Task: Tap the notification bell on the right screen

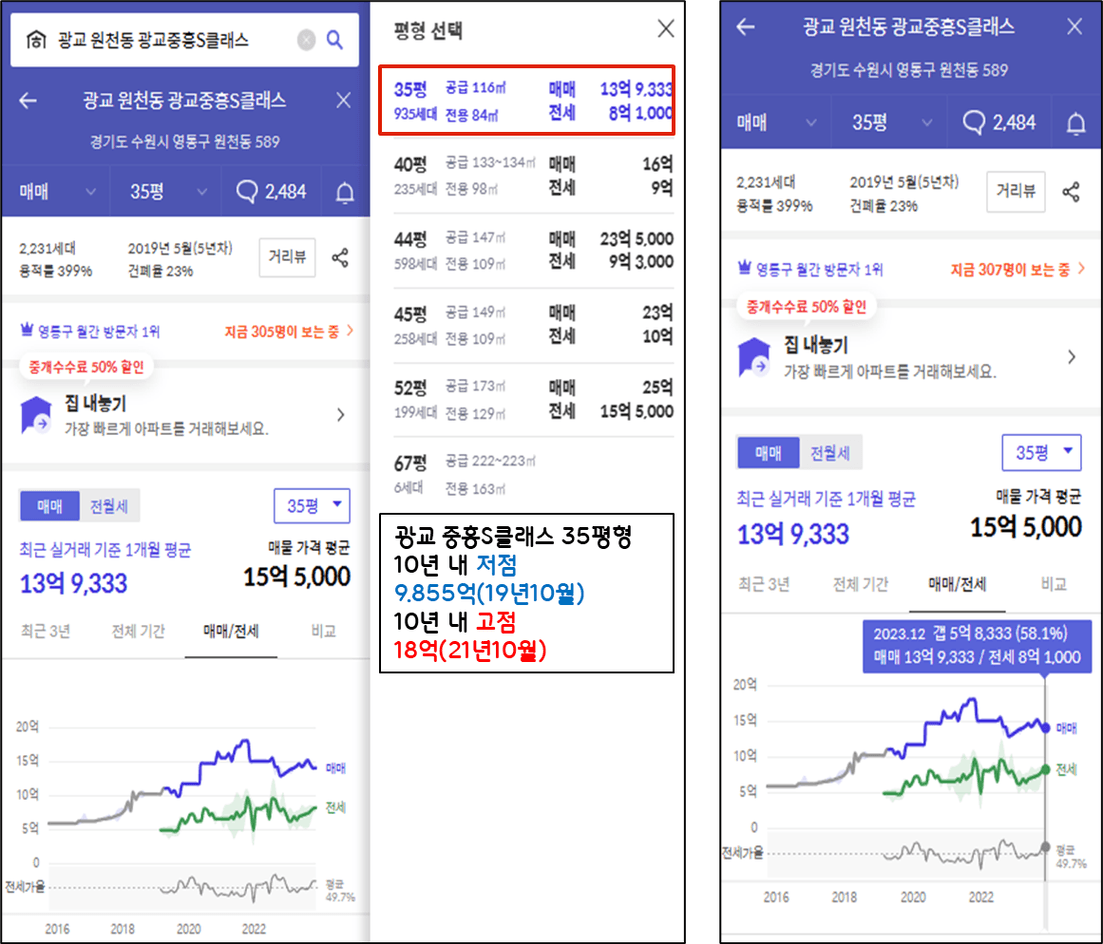Action: [1076, 123]
